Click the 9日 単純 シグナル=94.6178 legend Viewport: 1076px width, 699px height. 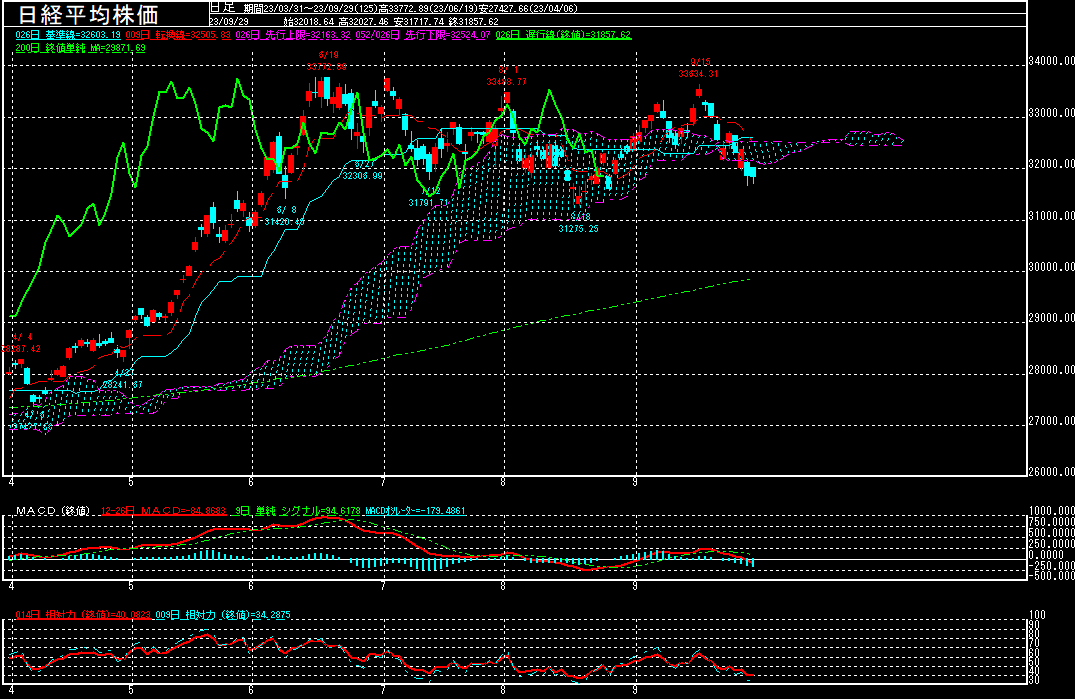298,511
